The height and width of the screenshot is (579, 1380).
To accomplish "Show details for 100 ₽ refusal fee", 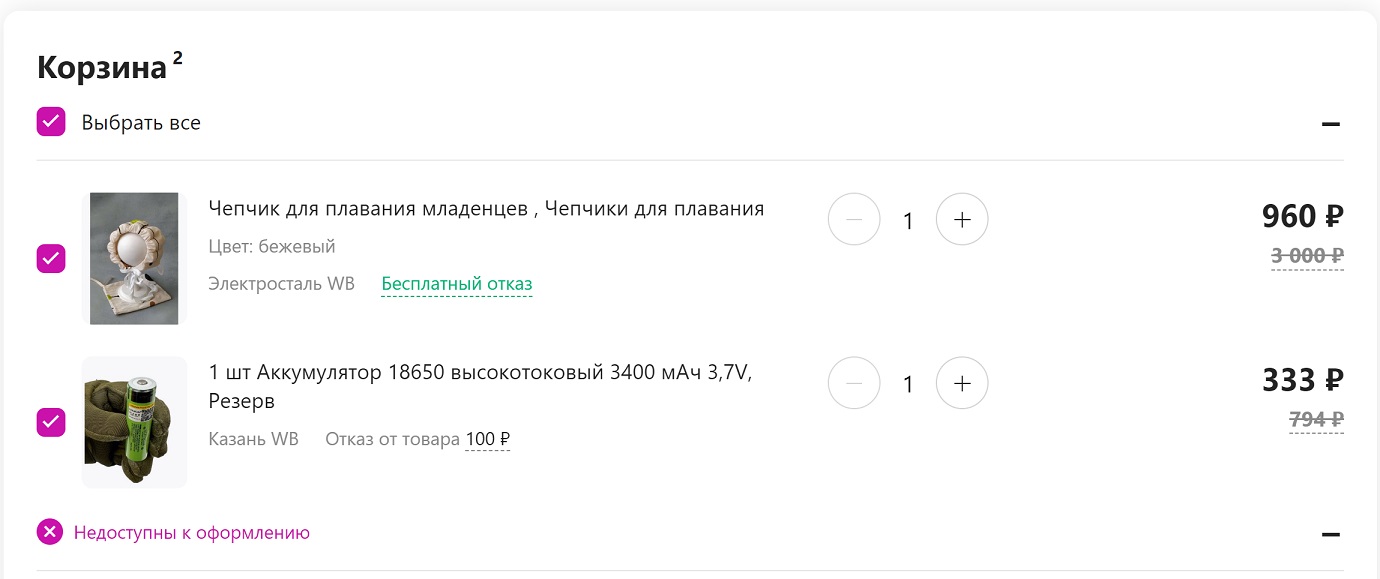I will (x=488, y=439).
